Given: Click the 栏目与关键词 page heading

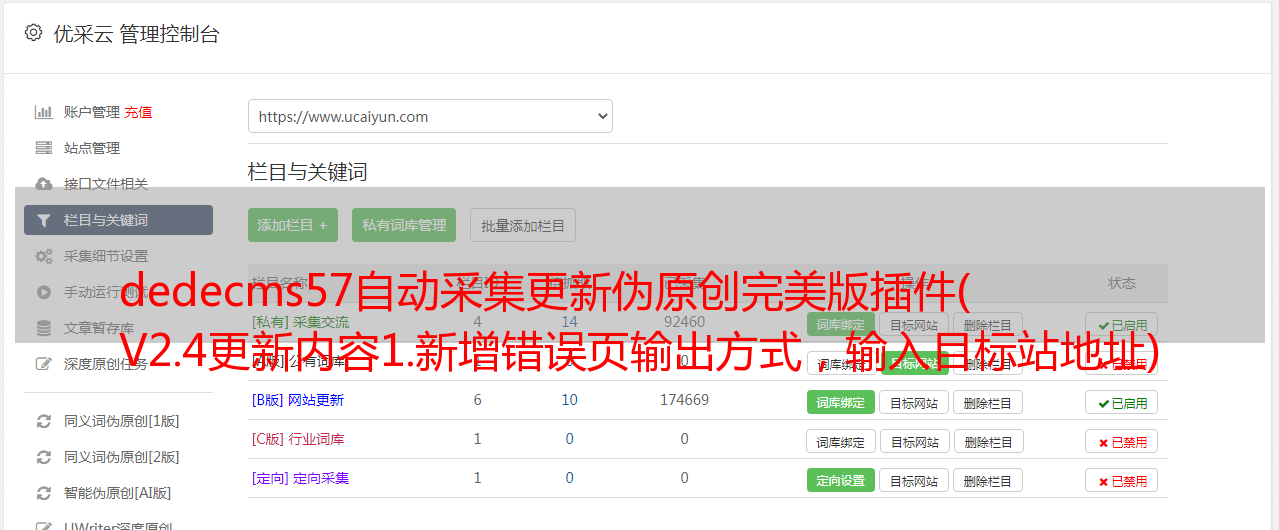Looking at the screenshot, I should (308, 172).
